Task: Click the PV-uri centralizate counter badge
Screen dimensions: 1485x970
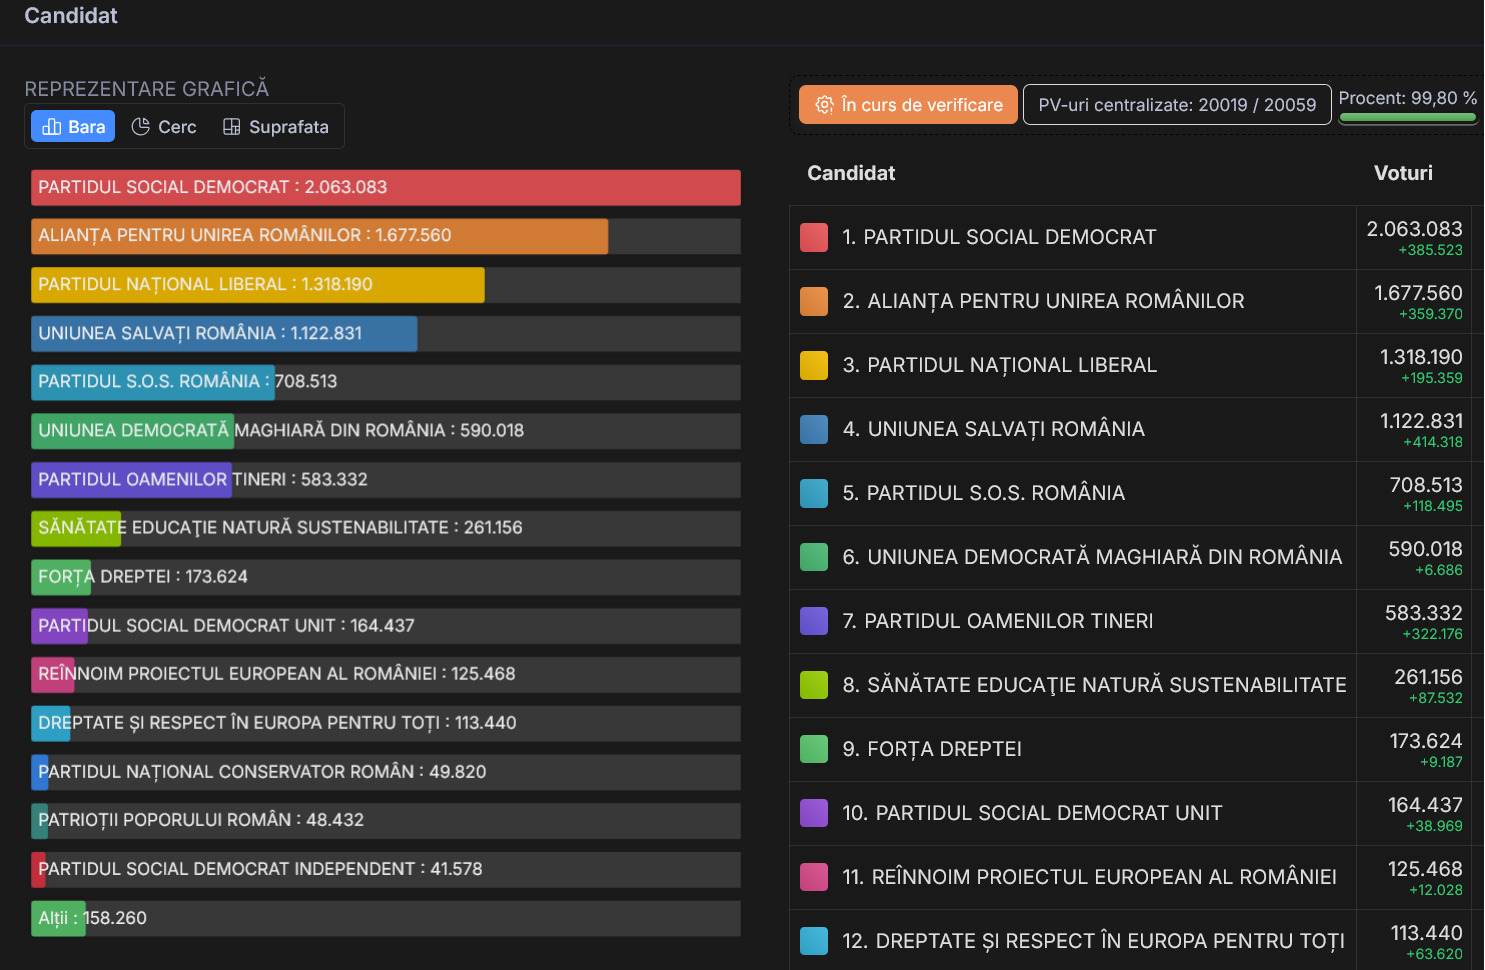Action: coord(1177,105)
